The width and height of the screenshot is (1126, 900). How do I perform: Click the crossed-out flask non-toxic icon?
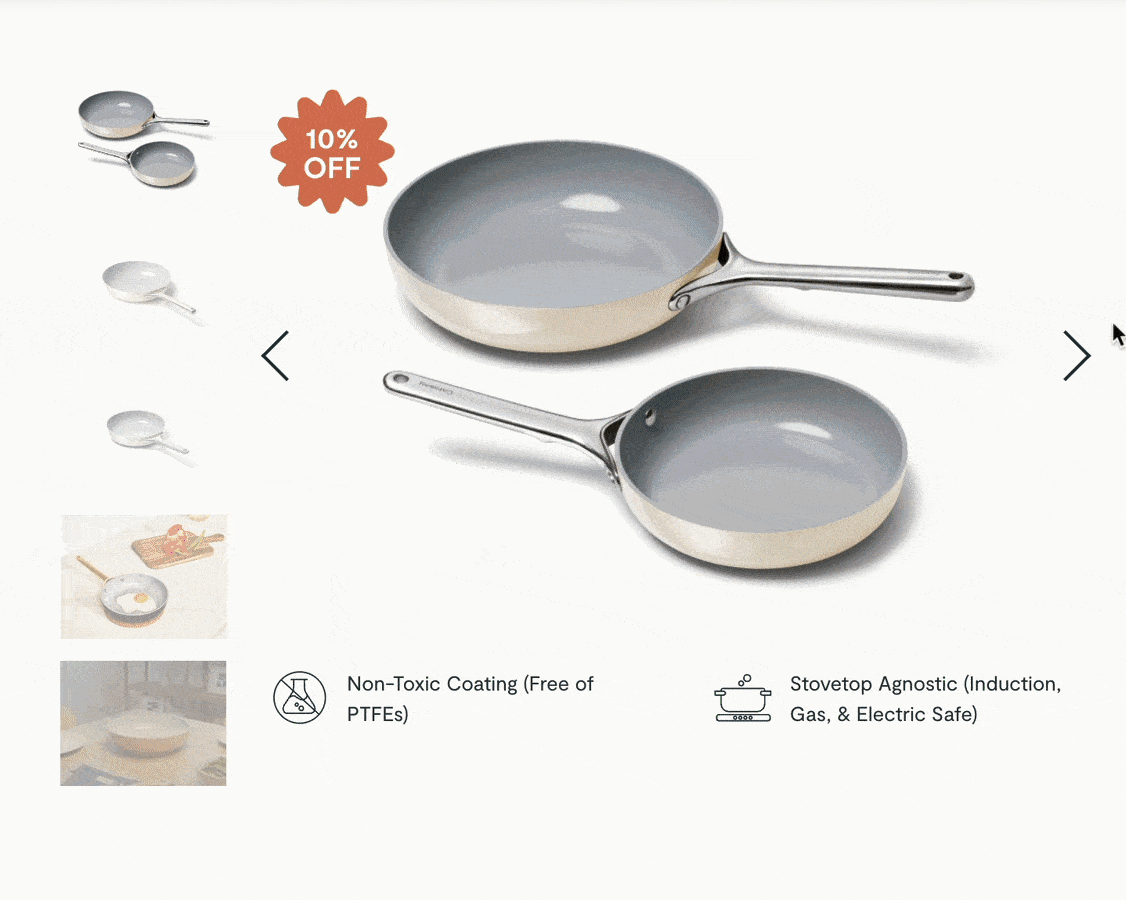coord(299,697)
